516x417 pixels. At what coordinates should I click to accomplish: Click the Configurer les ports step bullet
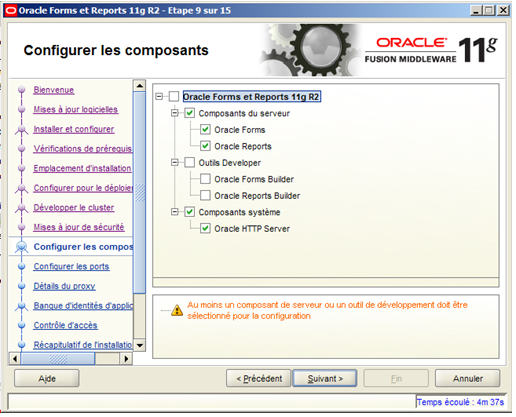(22, 266)
